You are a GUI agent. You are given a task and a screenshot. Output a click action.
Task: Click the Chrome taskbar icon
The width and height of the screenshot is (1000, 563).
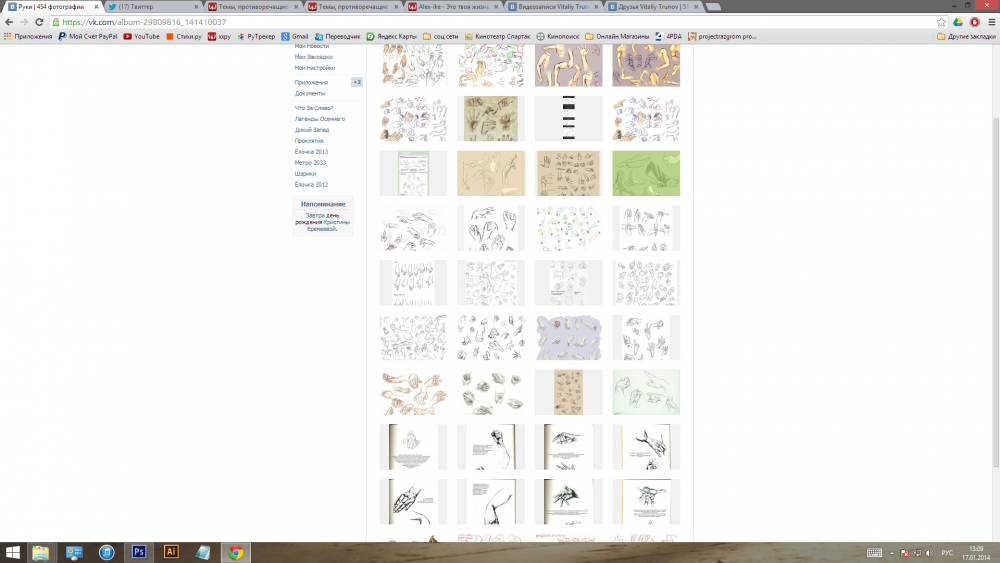(236, 552)
